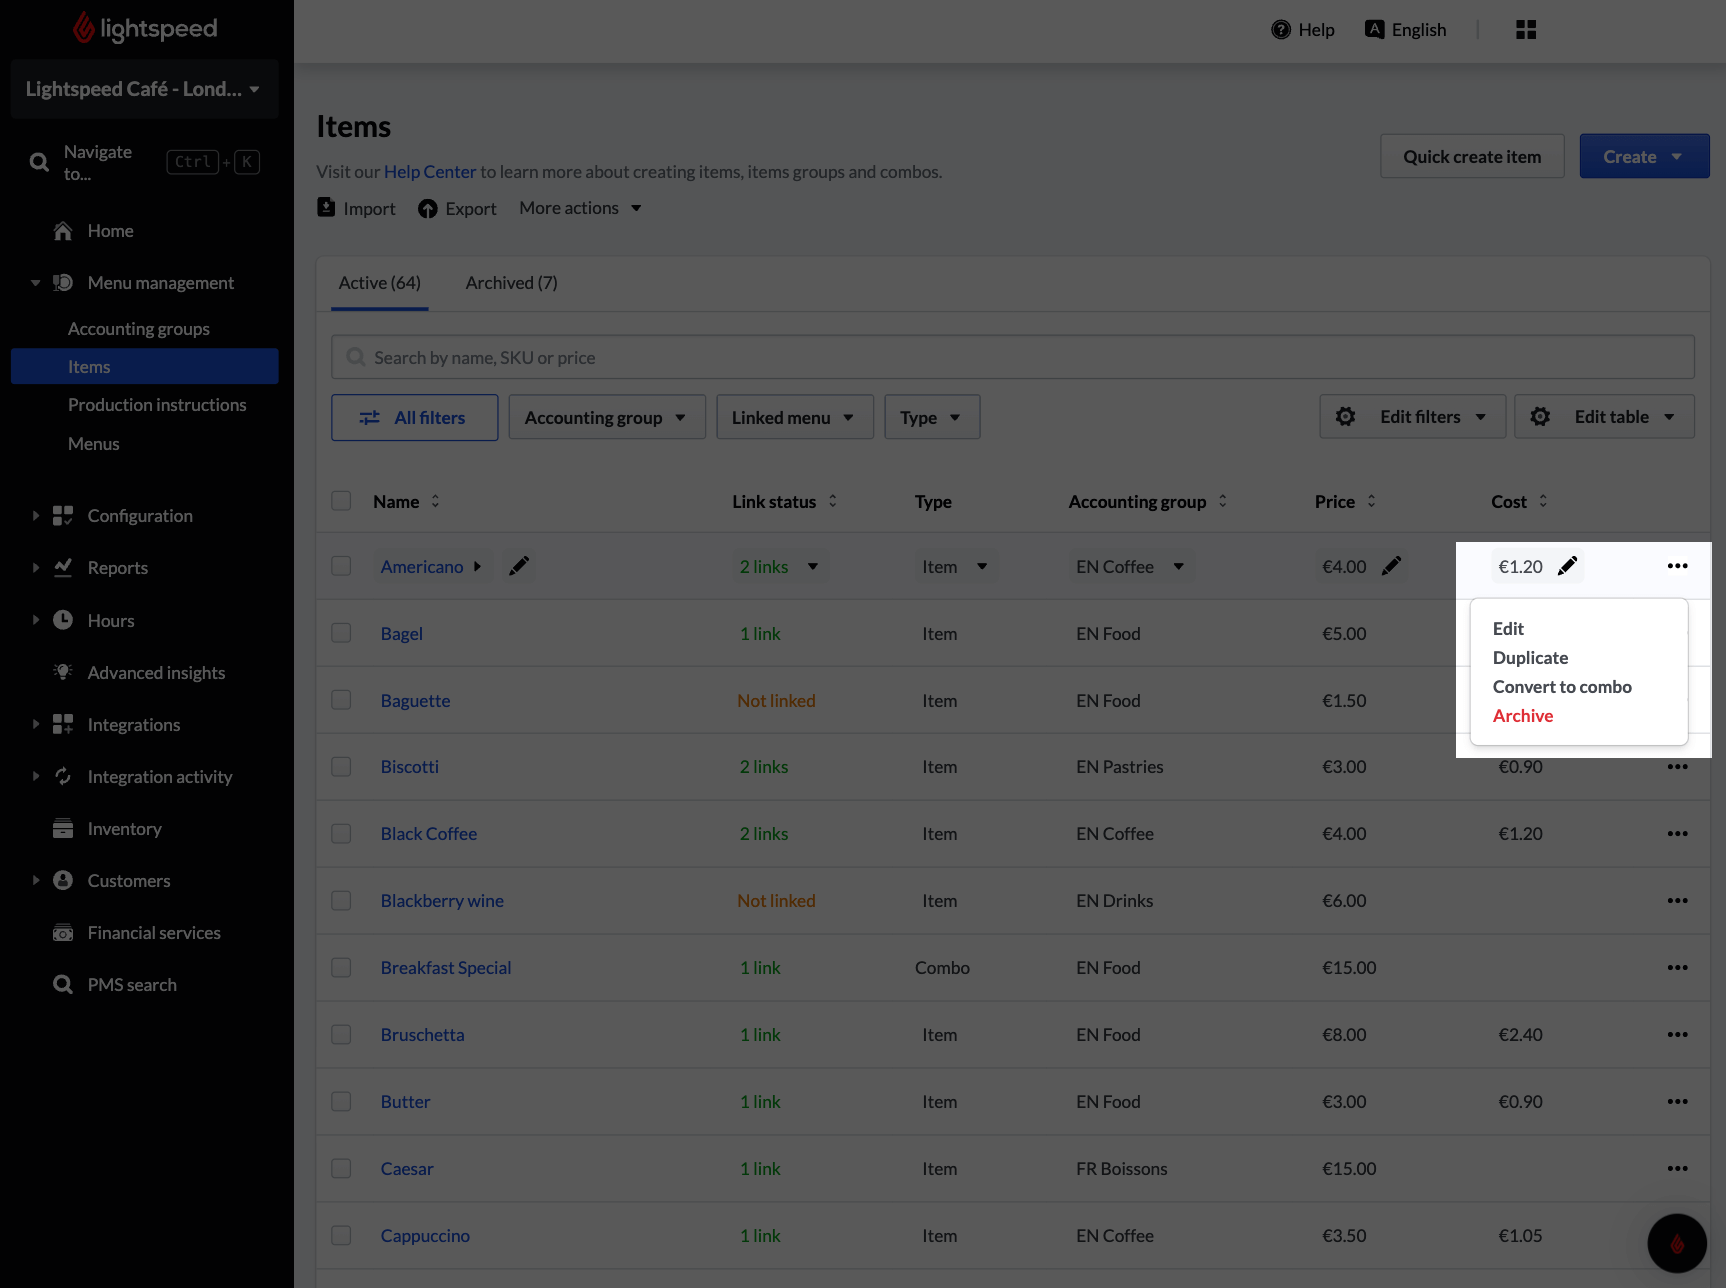Check the Biscotti row checkbox

[341, 767]
